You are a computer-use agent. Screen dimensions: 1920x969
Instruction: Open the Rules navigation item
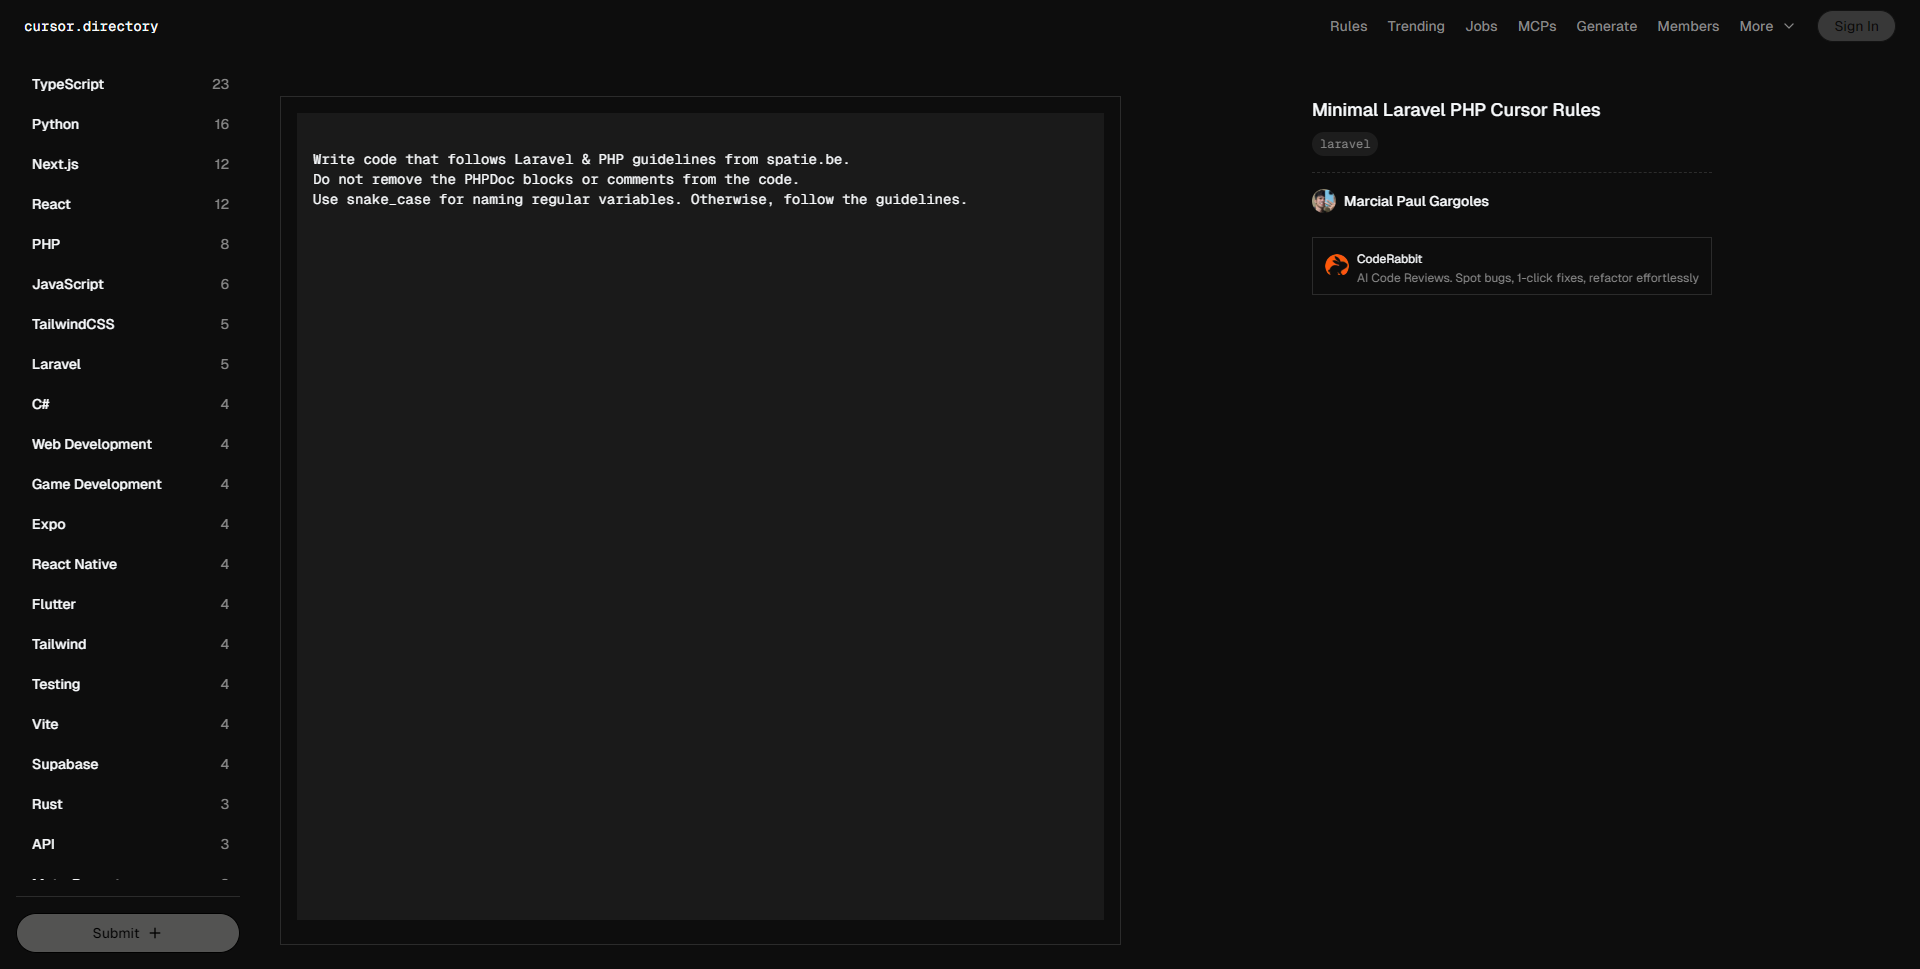[x=1348, y=26]
